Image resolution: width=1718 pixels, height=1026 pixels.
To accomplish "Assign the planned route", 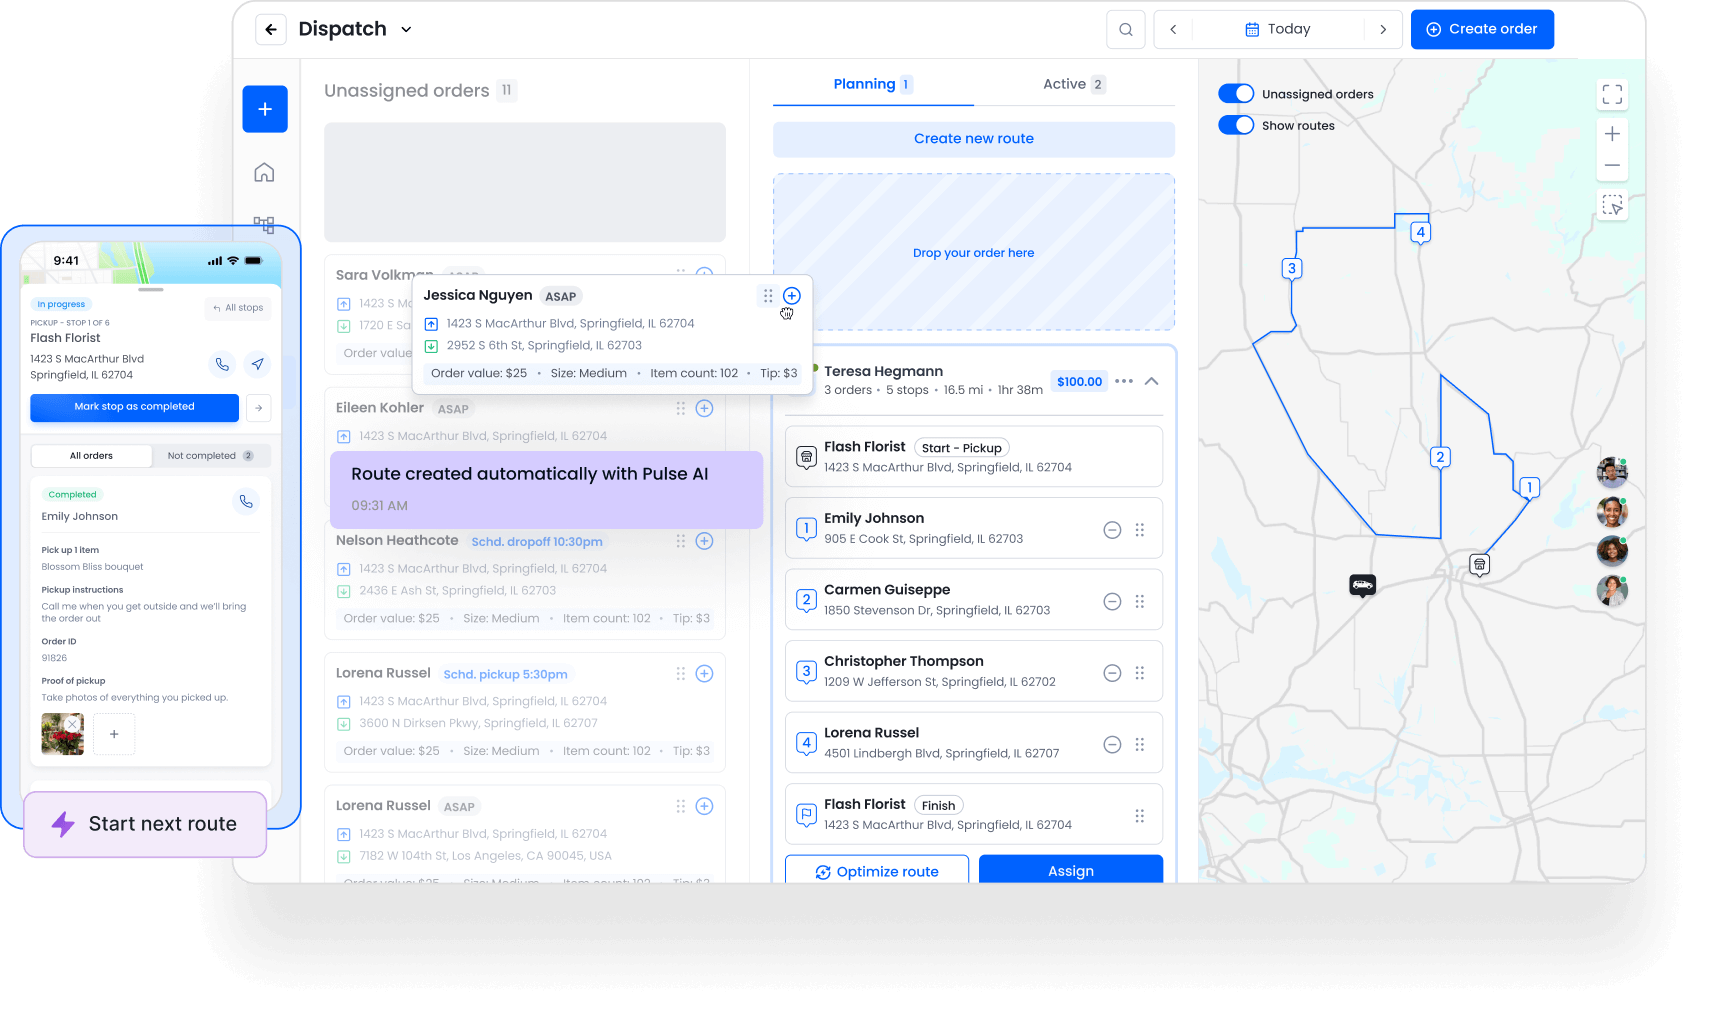I will coord(1070,870).
